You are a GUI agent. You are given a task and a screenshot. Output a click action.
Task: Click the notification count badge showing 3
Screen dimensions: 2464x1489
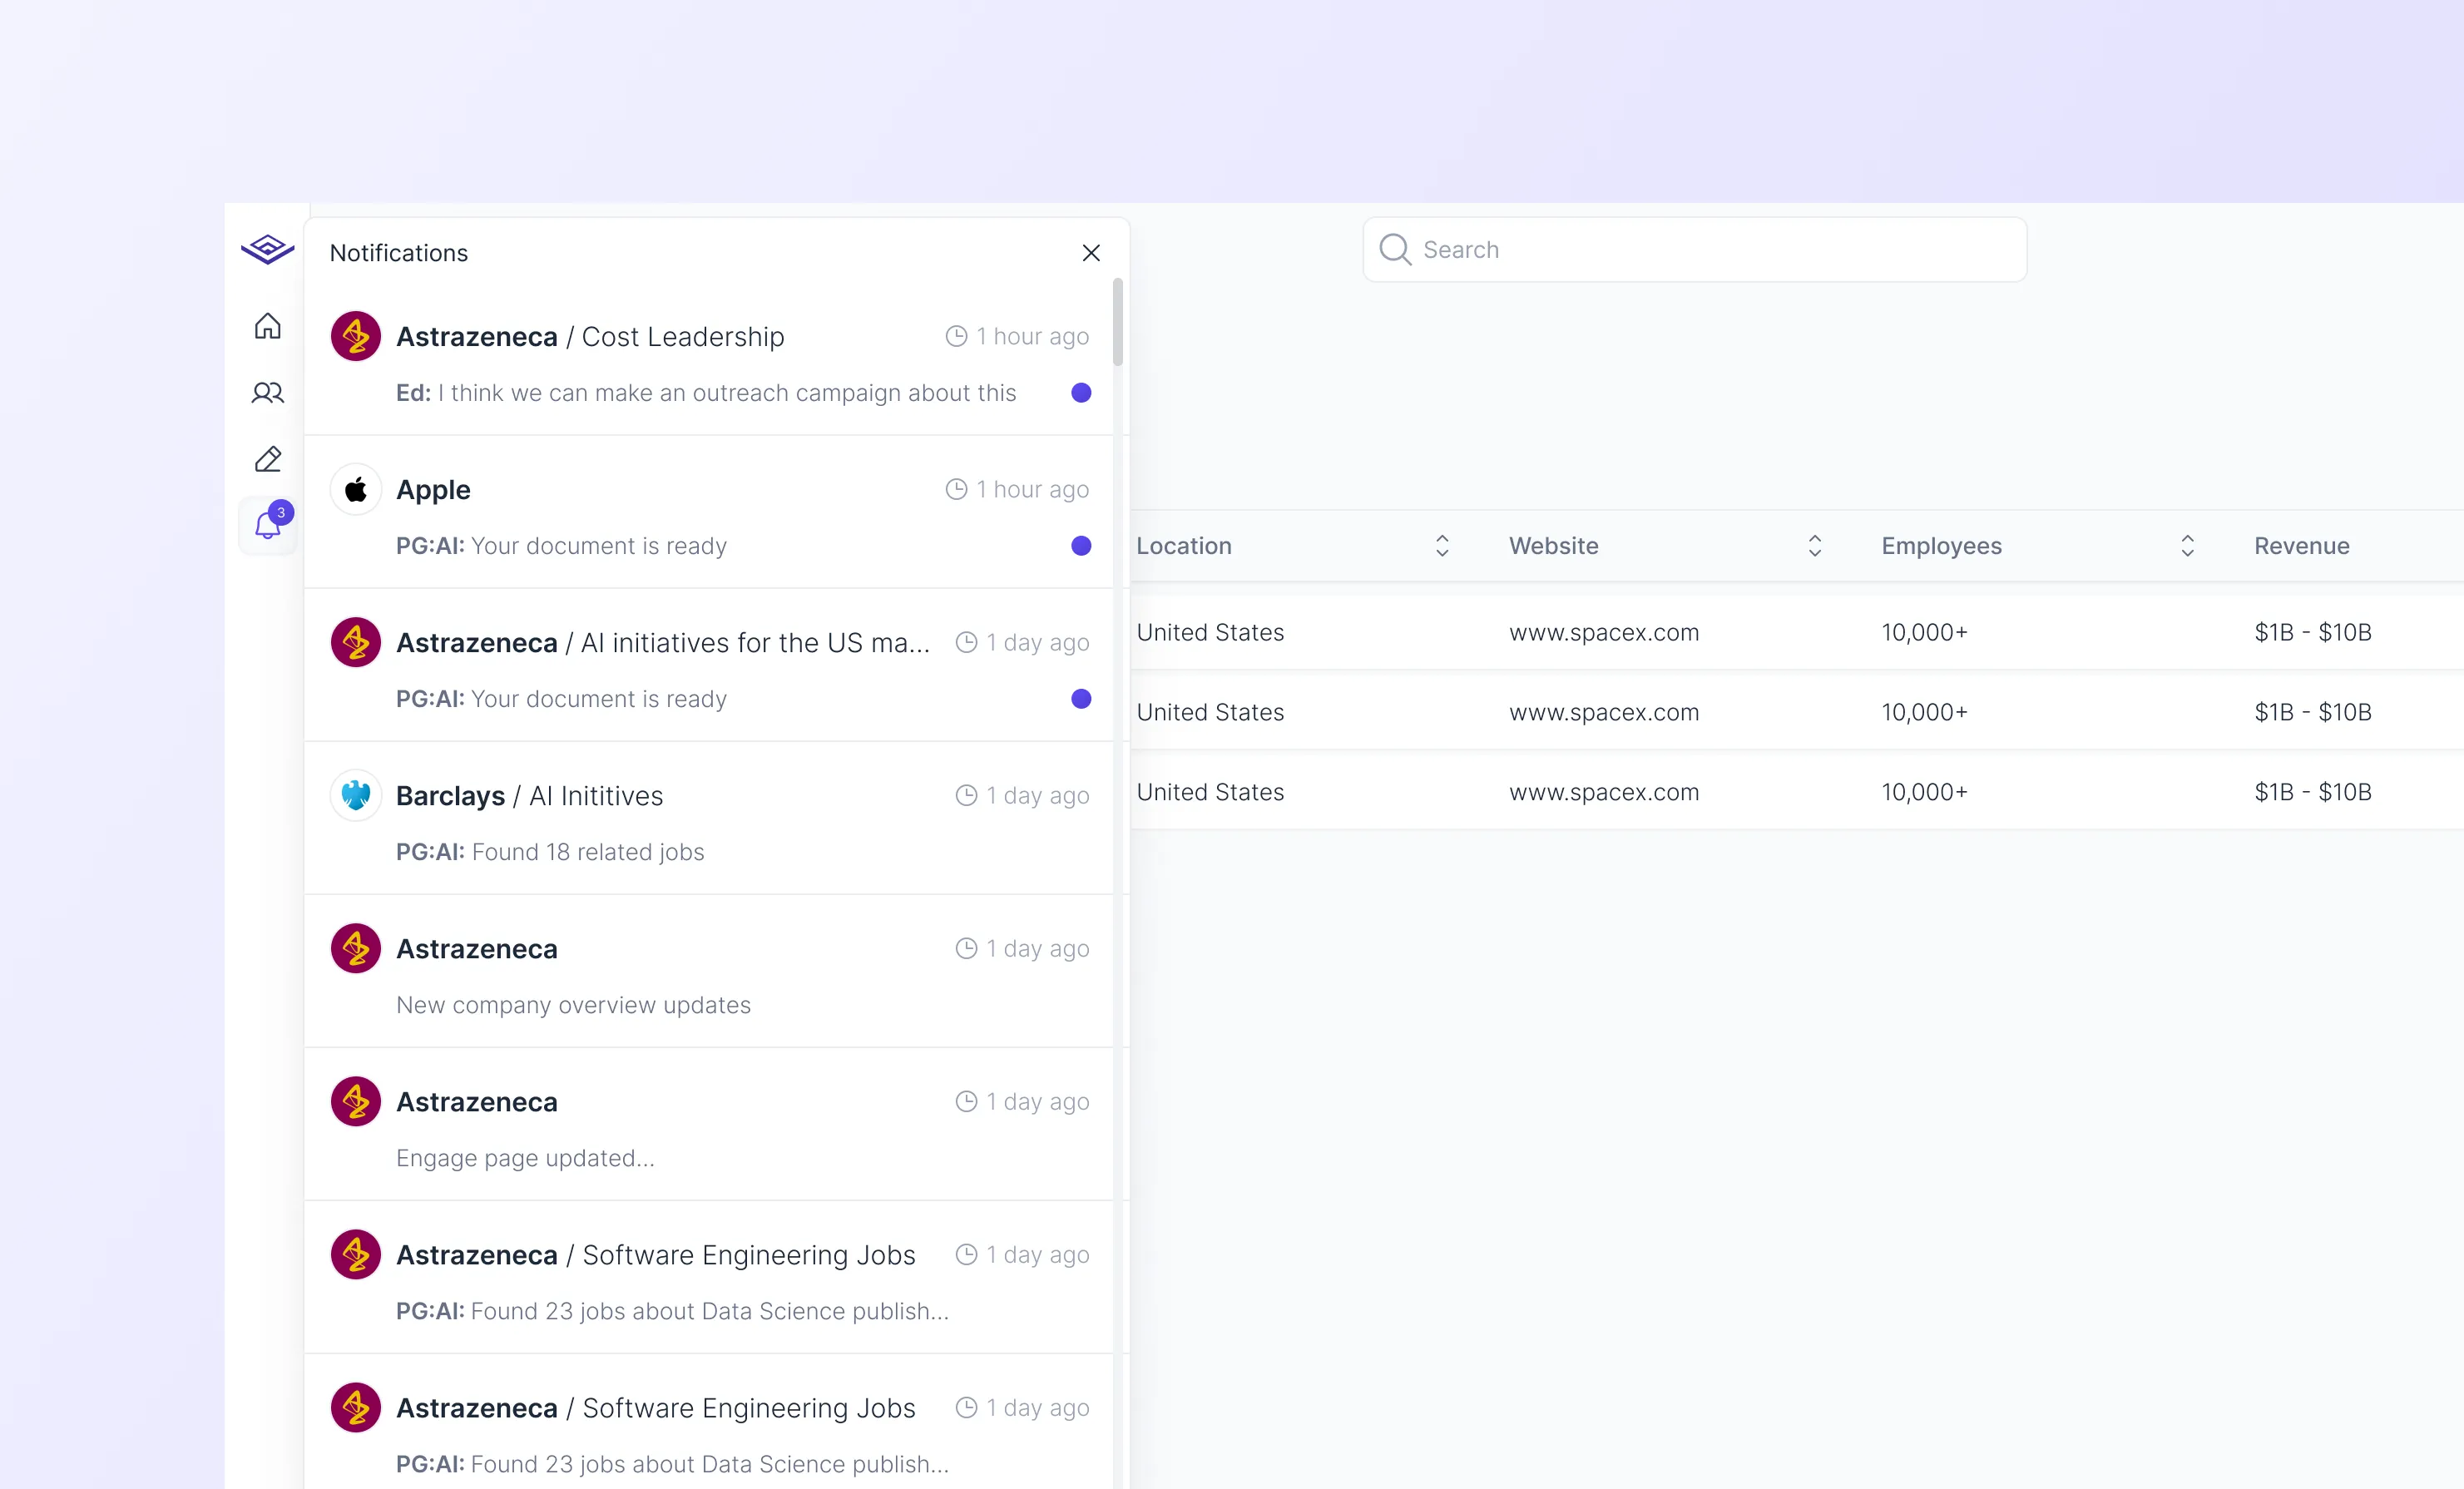click(x=281, y=512)
